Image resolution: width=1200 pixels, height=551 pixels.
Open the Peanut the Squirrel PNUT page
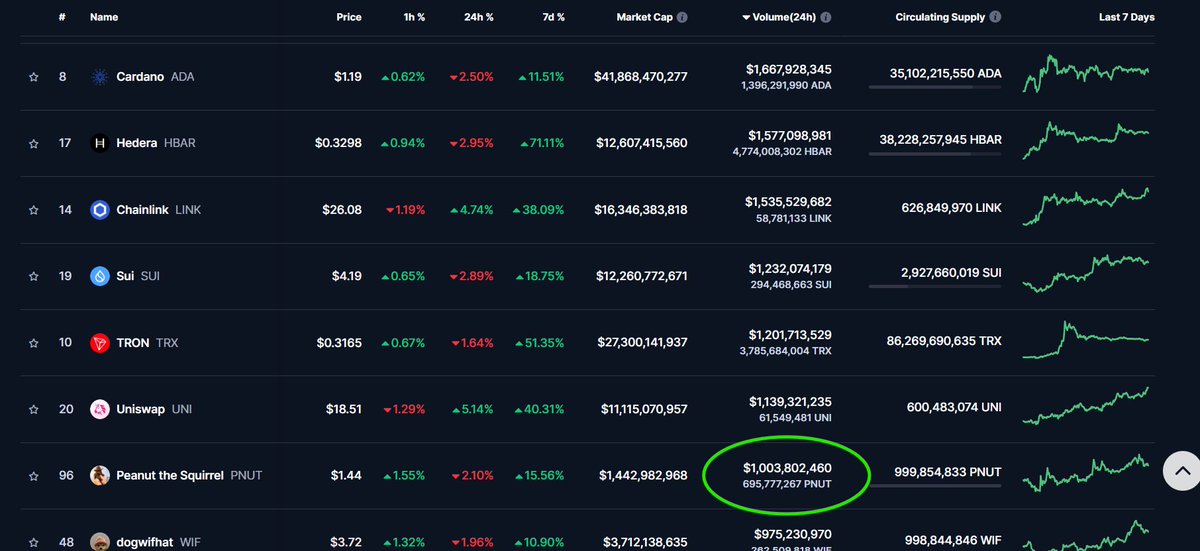(x=189, y=475)
